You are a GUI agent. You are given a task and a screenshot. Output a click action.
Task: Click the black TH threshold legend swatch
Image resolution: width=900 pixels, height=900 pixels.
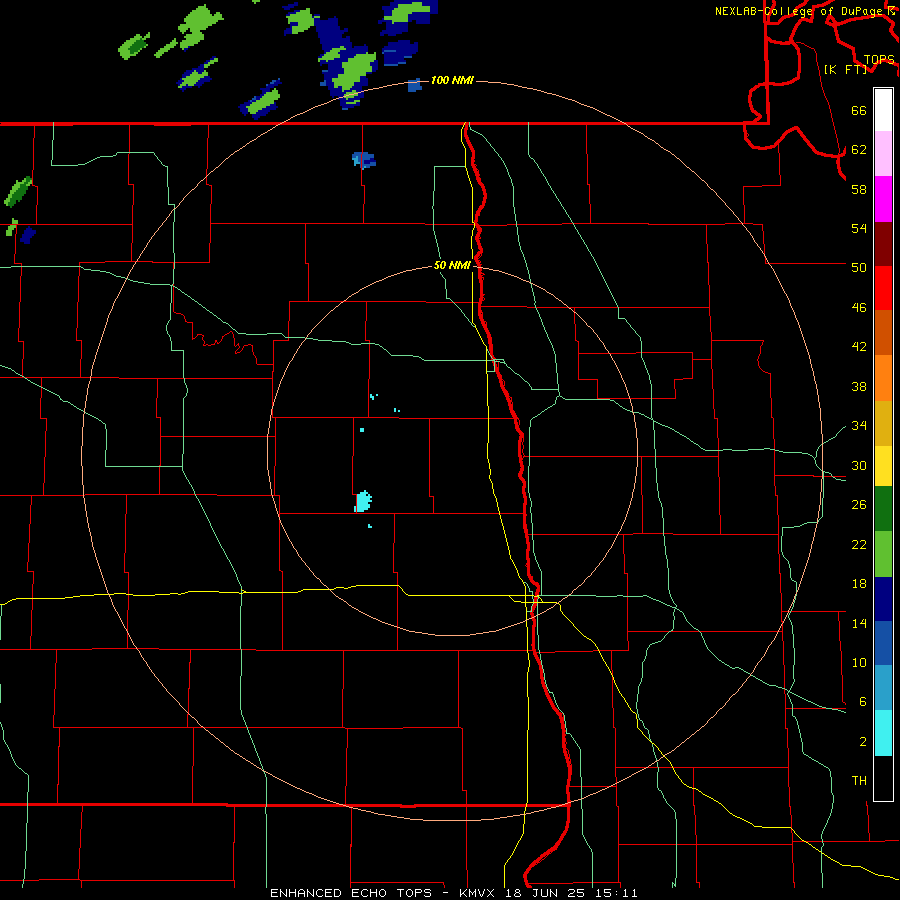tap(883, 778)
